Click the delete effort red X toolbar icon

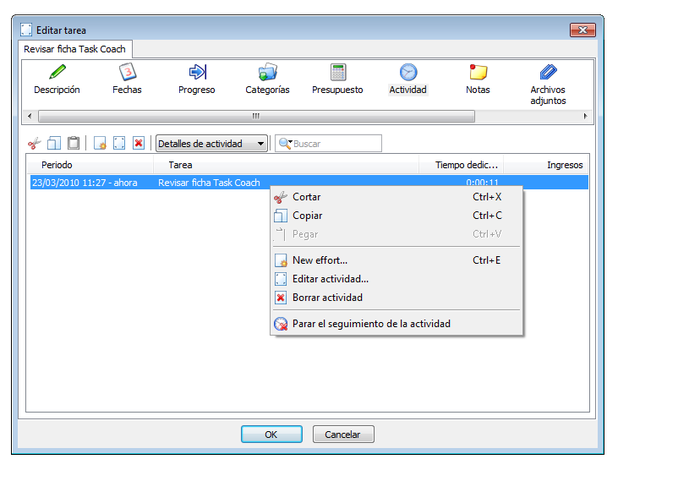[x=138, y=143]
